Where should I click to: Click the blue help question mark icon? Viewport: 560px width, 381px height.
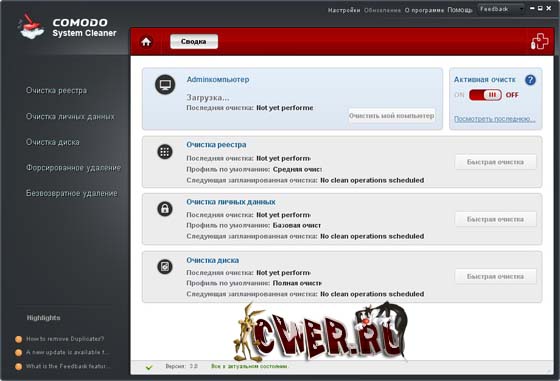[x=530, y=80]
